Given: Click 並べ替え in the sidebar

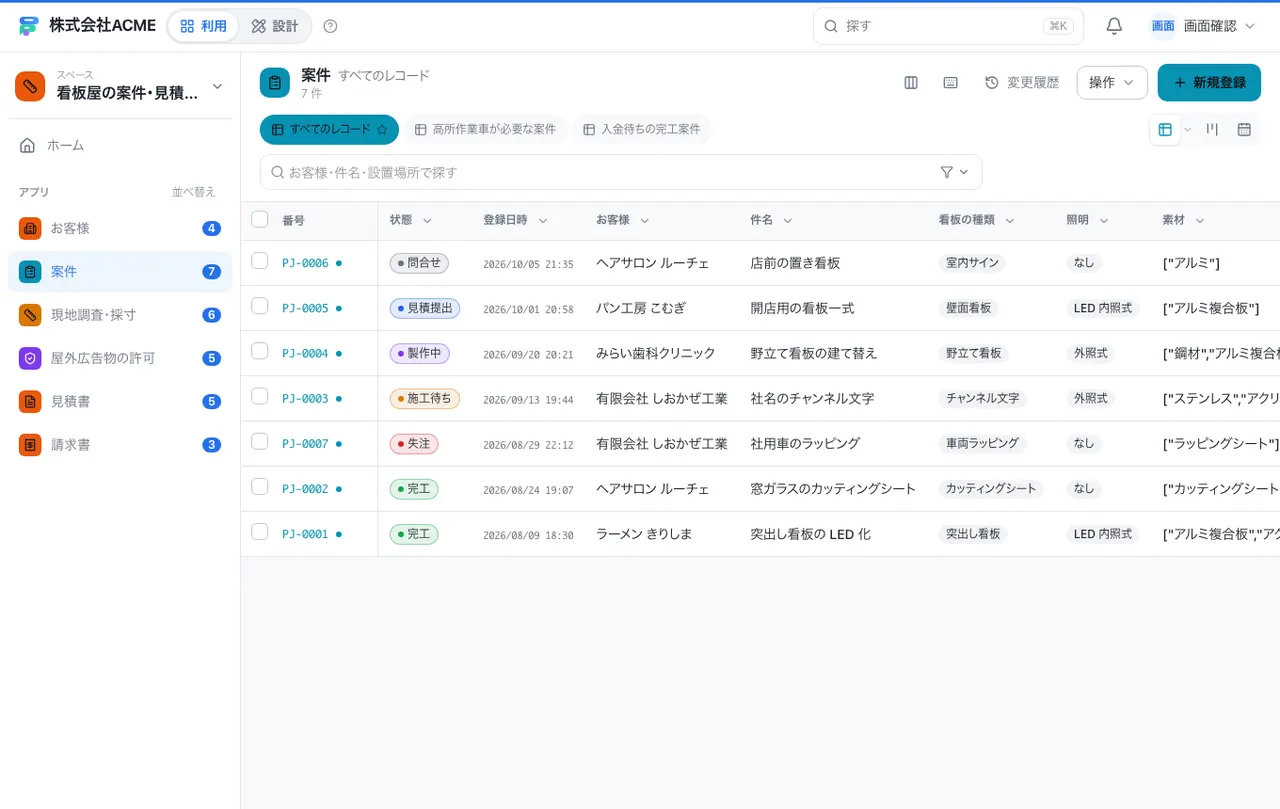Looking at the screenshot, I should point(194,192).
